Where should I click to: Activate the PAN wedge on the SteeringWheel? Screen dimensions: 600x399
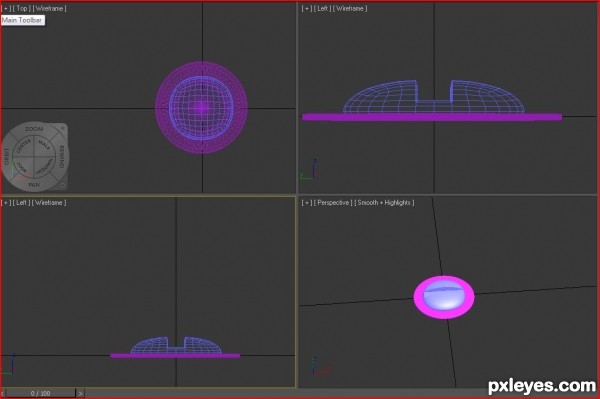34,185
